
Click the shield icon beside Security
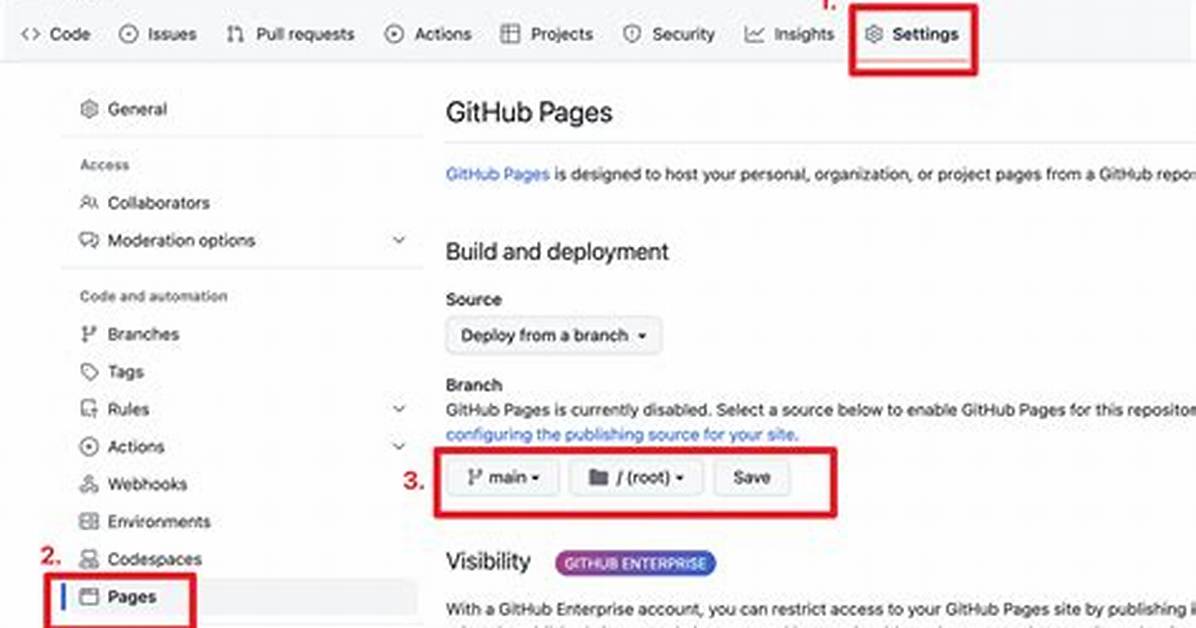pyautogui.click(x=632, y=34)
